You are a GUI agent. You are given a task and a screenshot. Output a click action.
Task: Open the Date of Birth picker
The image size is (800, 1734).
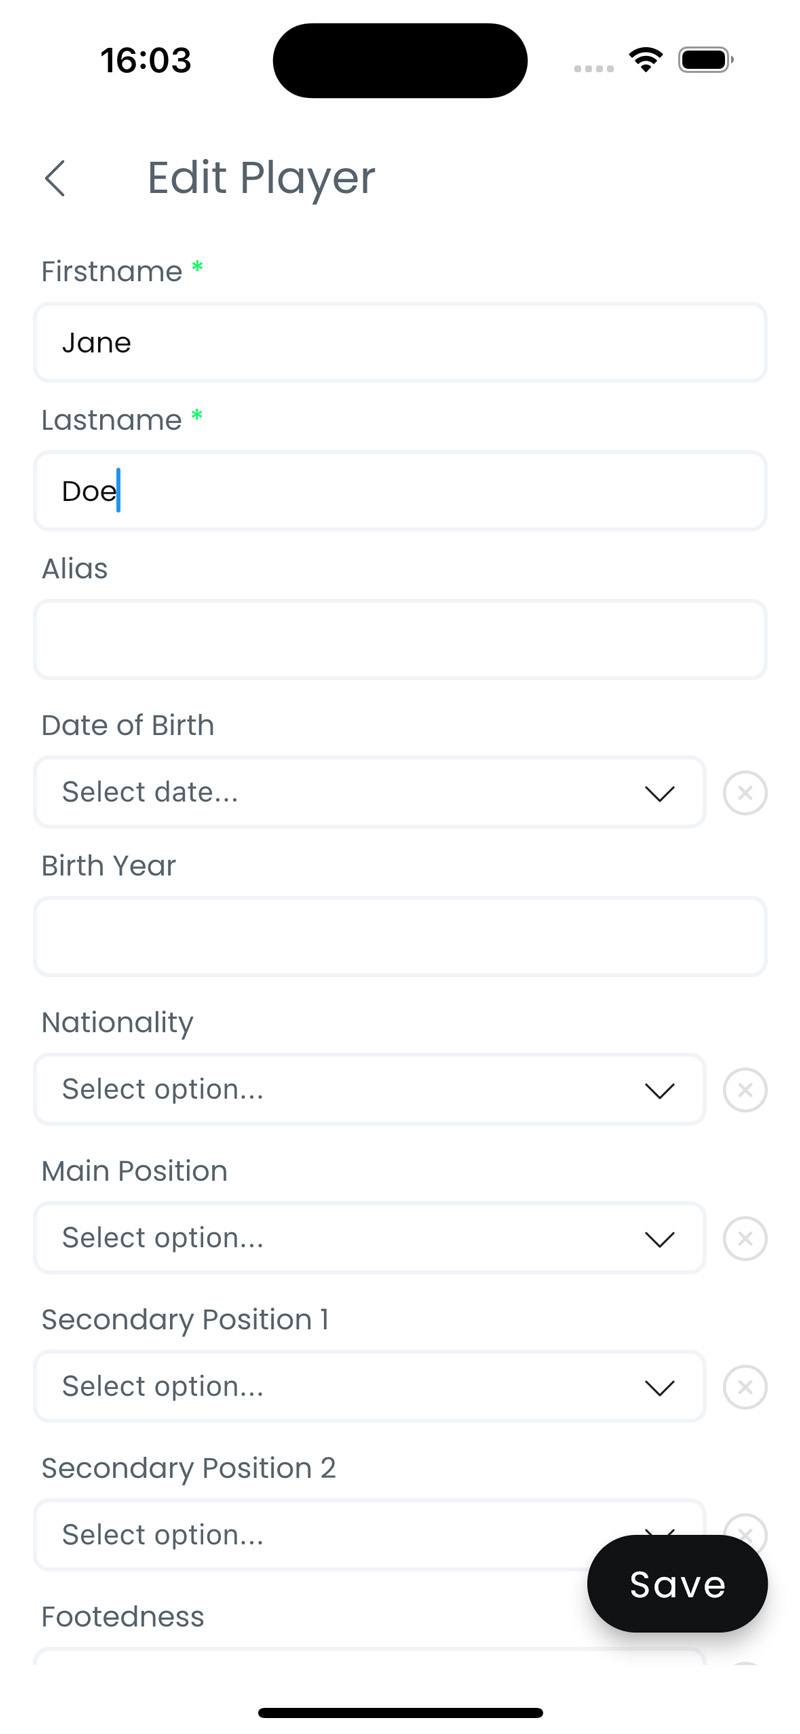click(x=370, y=793)
